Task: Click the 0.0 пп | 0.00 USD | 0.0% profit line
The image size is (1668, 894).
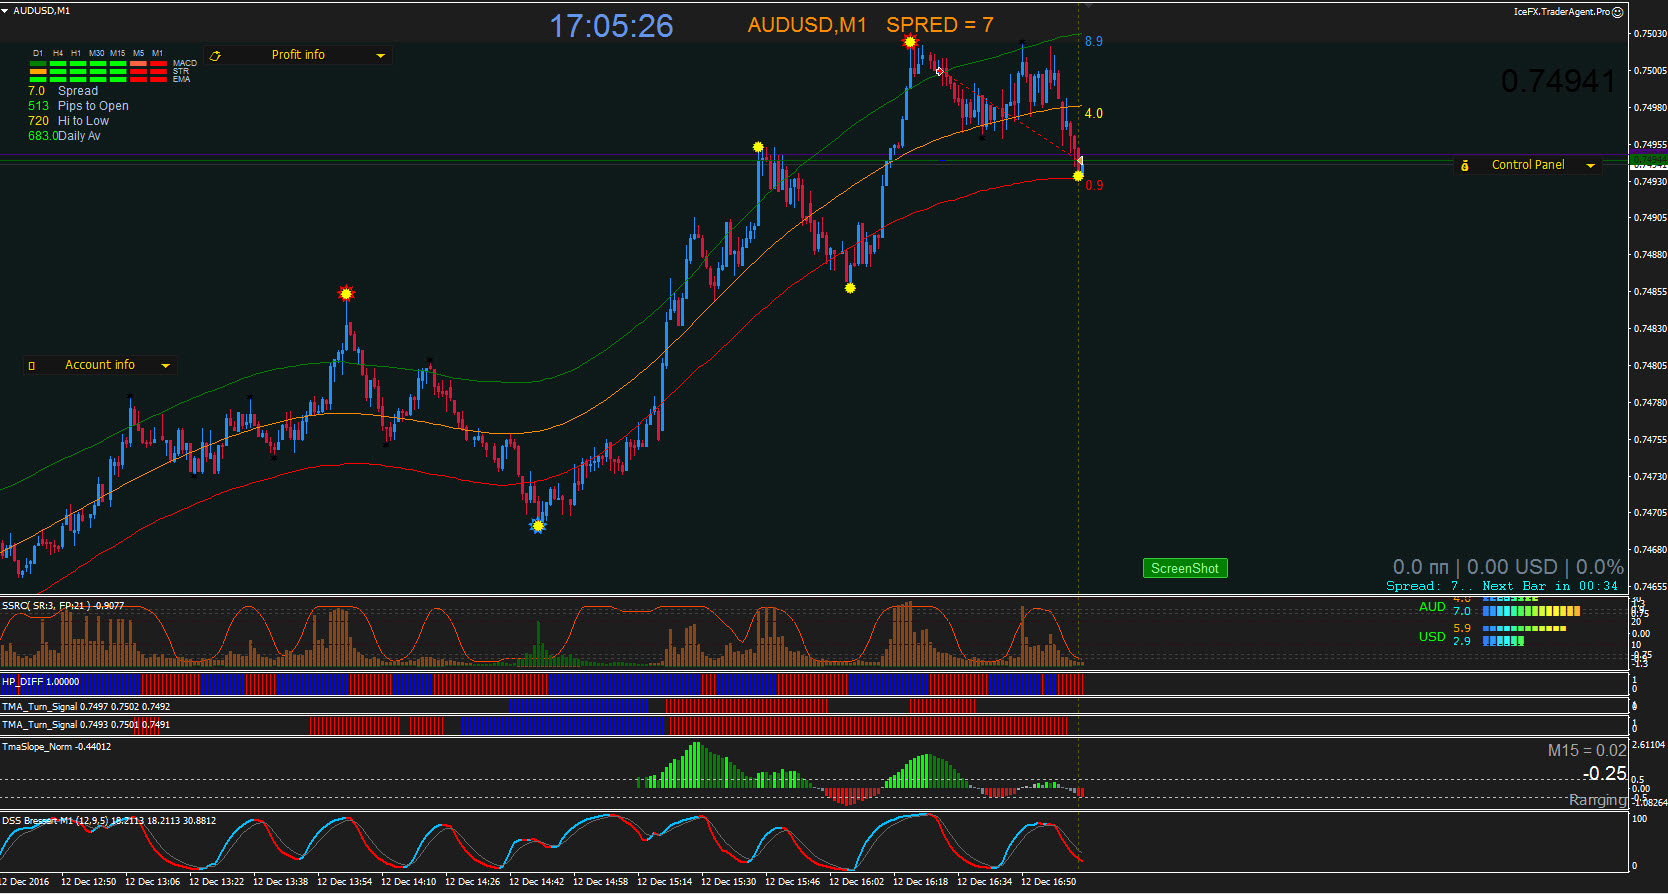Action: [x=1508, y=567]
